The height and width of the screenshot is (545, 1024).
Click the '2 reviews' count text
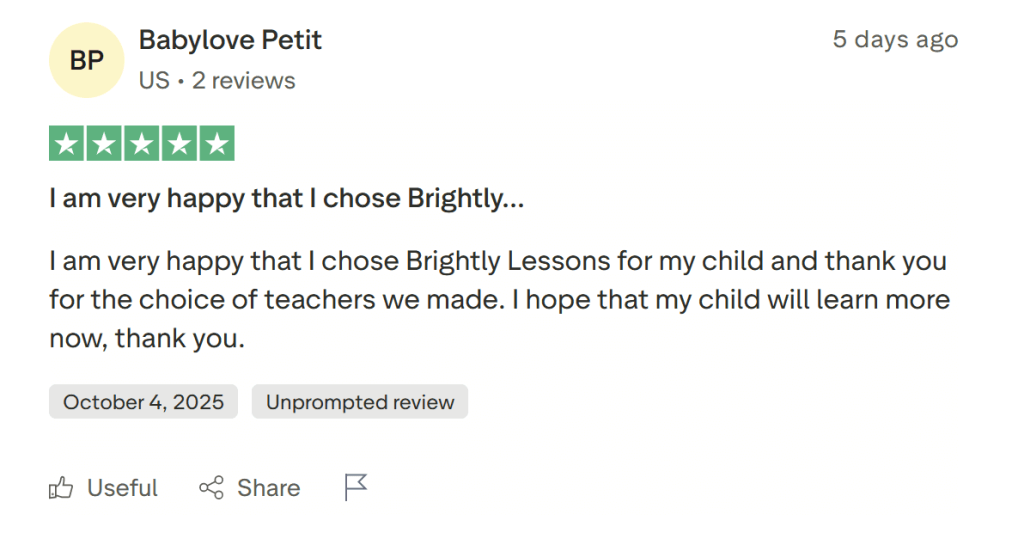tap(244, 80)
